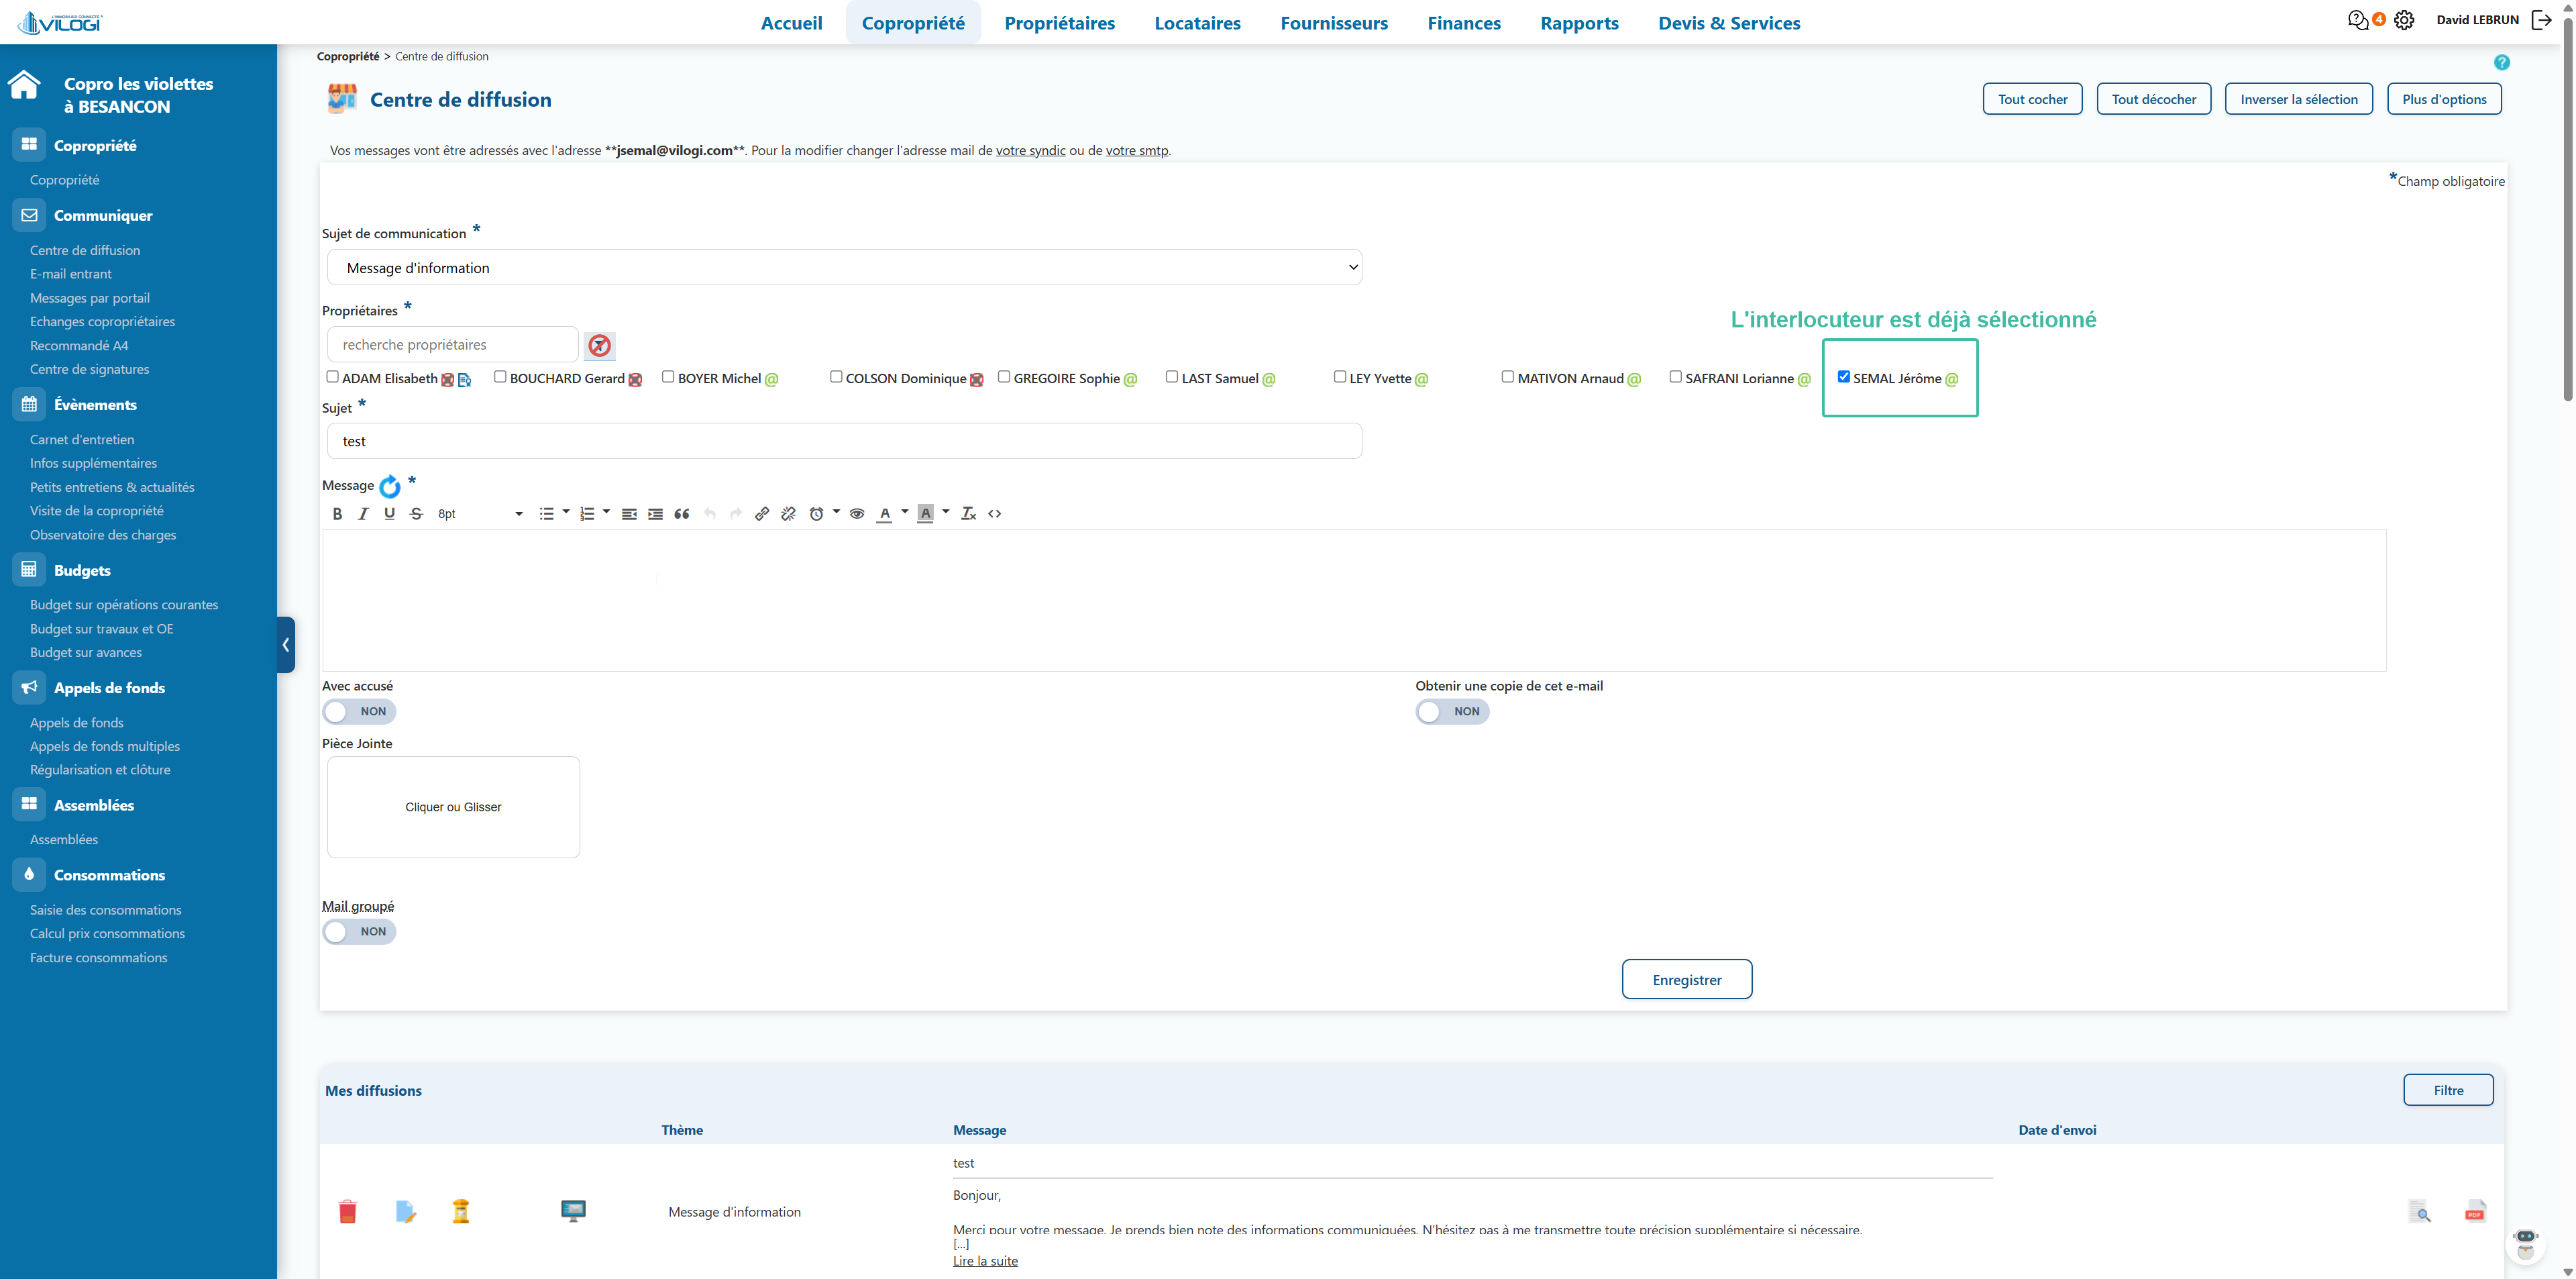Log out using the exit icon
The image size is (2576, 1279).
(2541, 20)
